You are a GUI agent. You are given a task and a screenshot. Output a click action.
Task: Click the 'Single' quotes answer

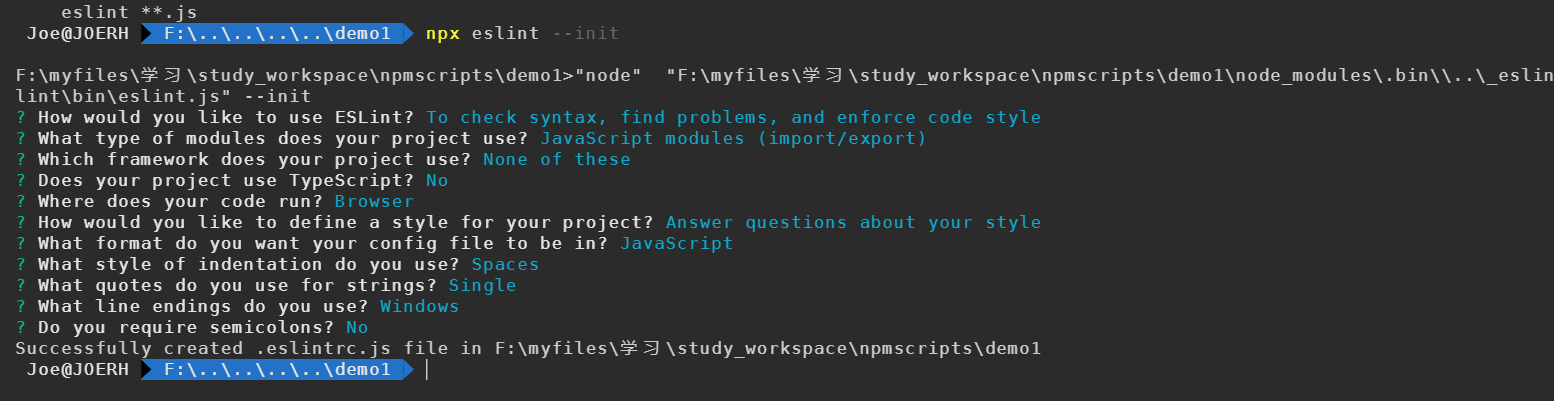[x=482, y=285]
